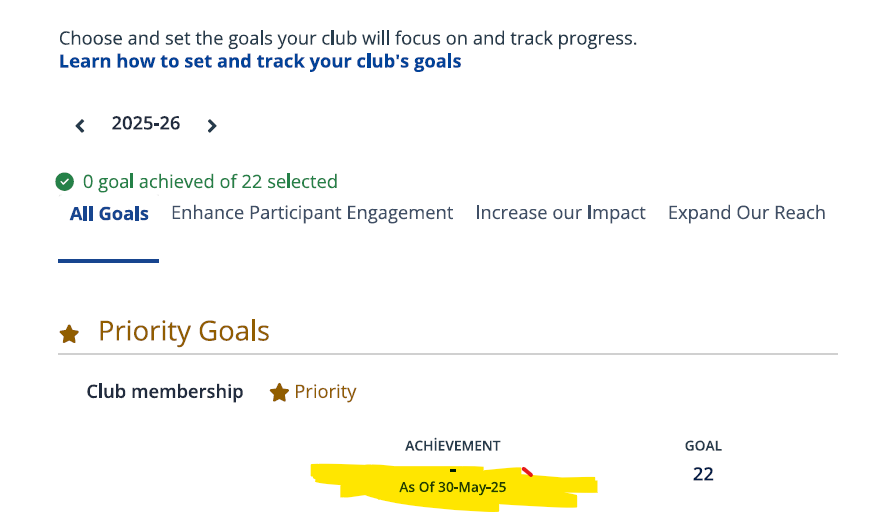This screenshot has height=532, width=895.
Task: Click the "0 goal achieved of 22 selected" text
Action: 210,182
